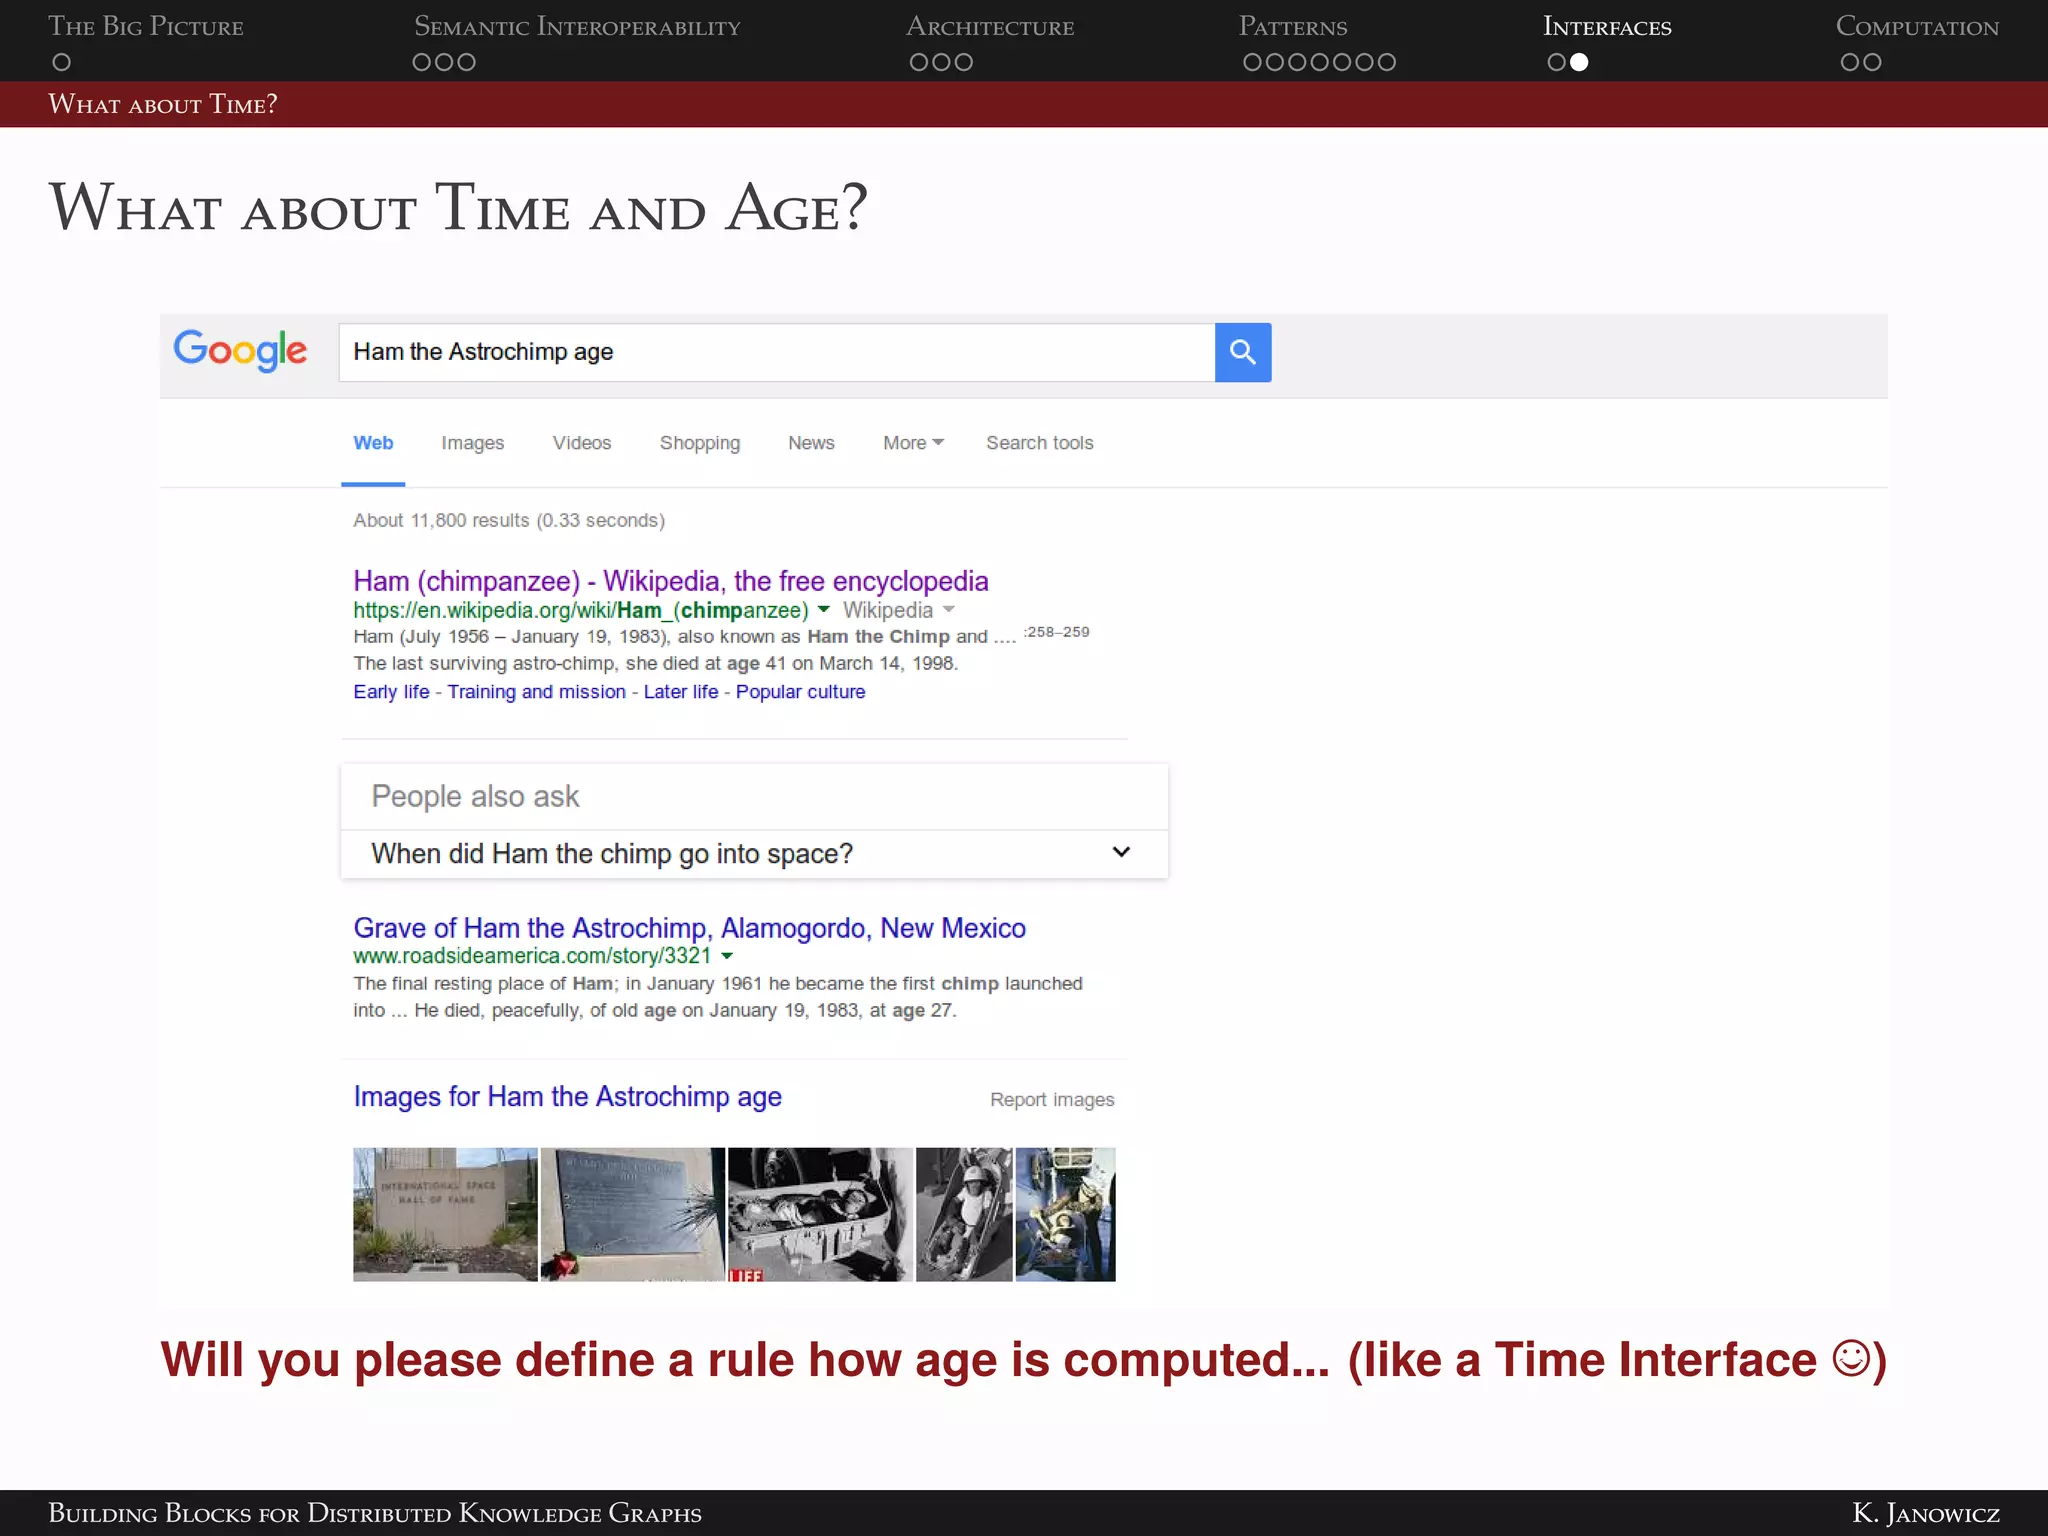Open the Wikipedia URL dropdown arrow
This screenshot has height=1536, width=2048.
coord(823,610)
